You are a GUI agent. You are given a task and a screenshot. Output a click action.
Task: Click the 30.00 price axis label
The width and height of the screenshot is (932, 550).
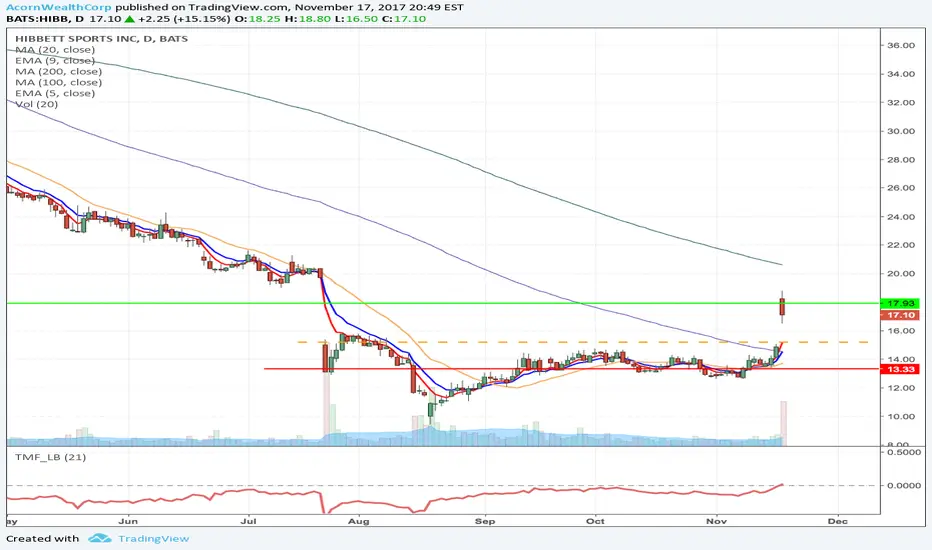[900, 131]
